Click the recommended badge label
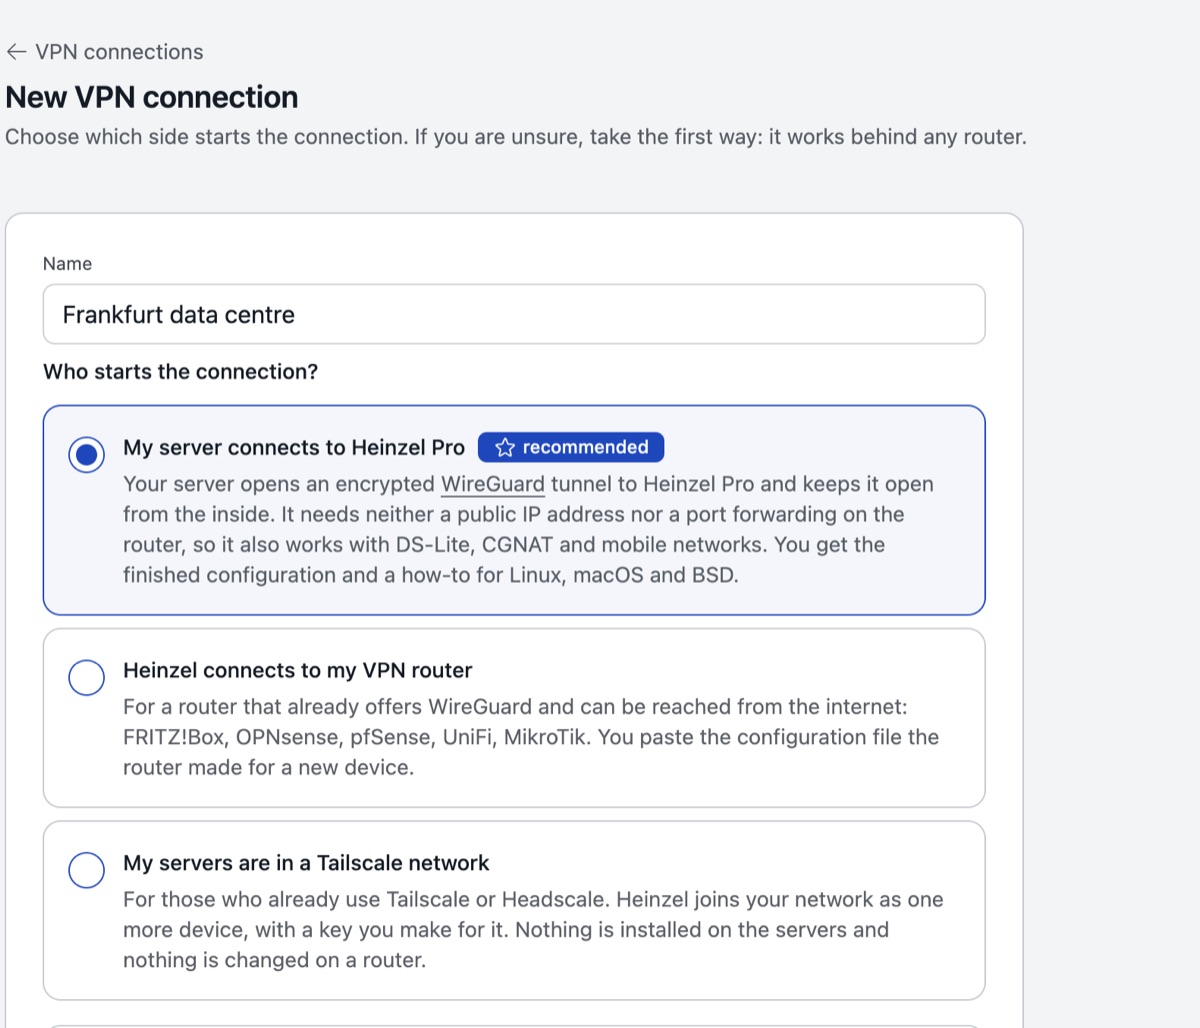Screen dimensions: 1200x1028 pyautogui.click(x=571, y=447)
